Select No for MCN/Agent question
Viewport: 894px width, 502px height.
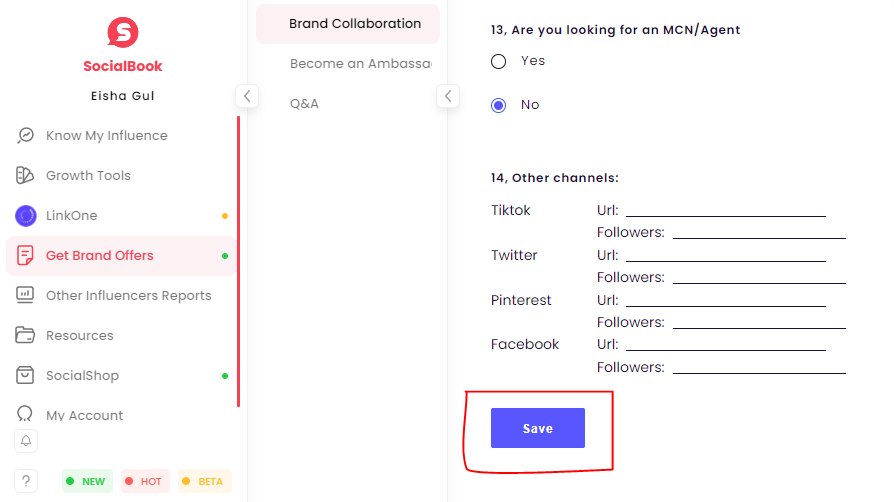click(499, 105)
